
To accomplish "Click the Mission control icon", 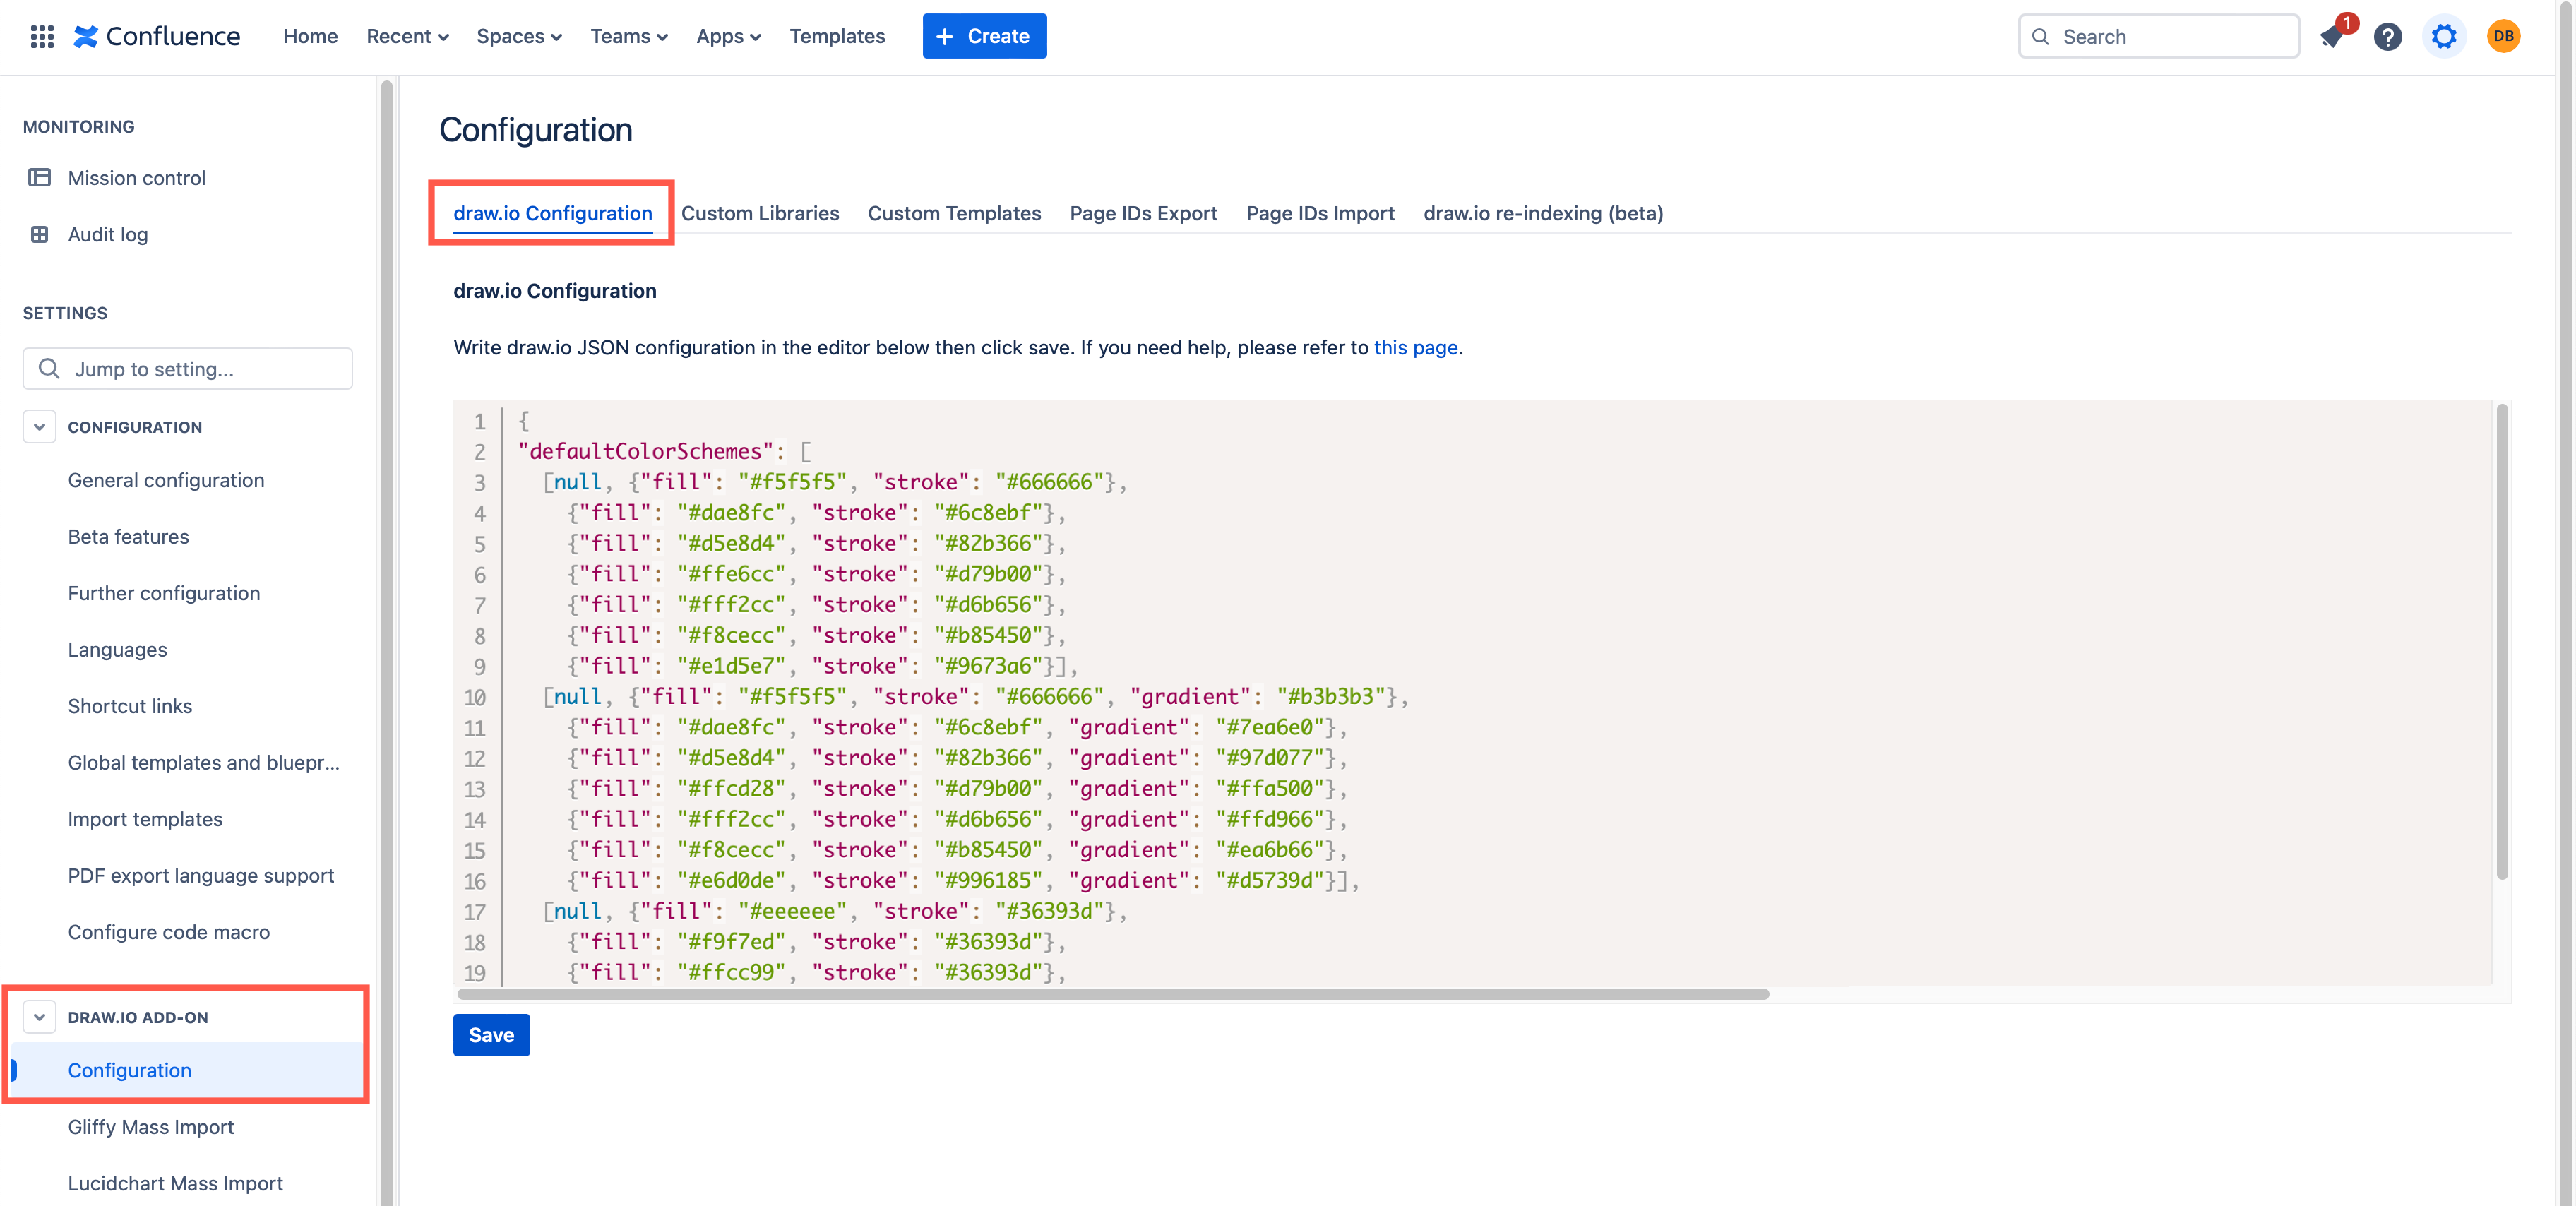I will click(x=39, y=177).
